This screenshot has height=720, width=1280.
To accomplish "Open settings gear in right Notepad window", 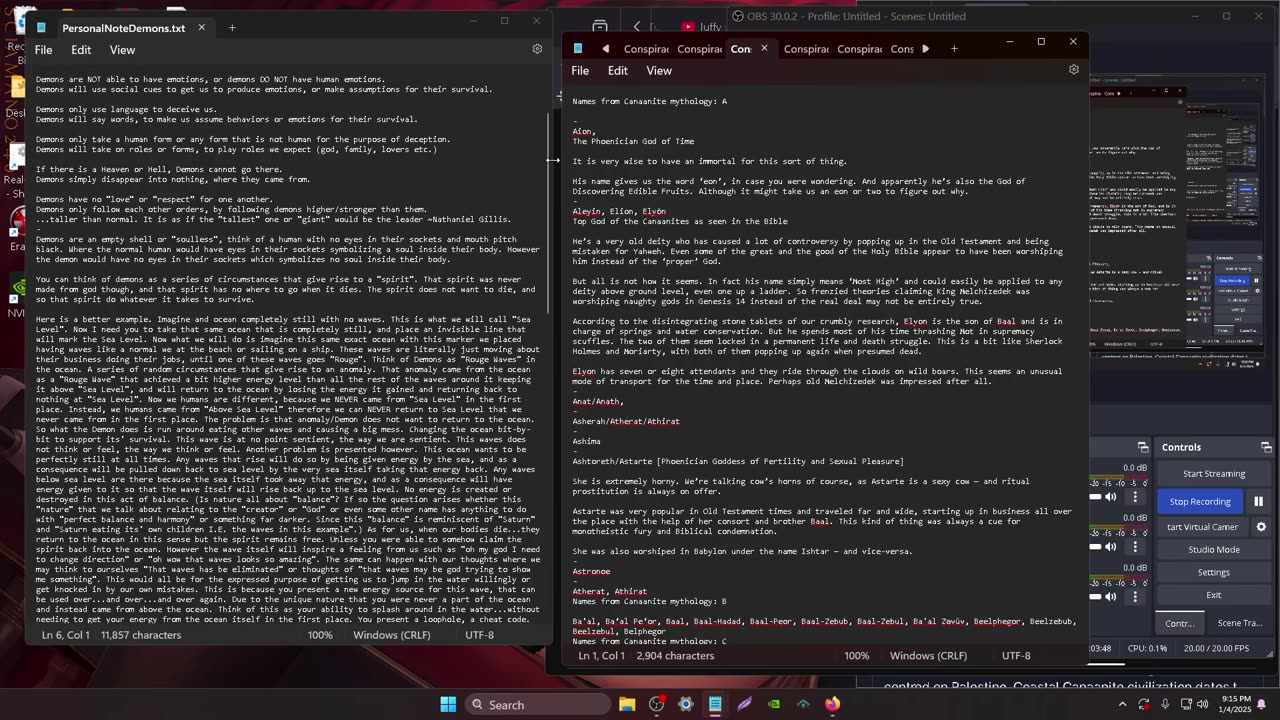I will coord(1074,70).
